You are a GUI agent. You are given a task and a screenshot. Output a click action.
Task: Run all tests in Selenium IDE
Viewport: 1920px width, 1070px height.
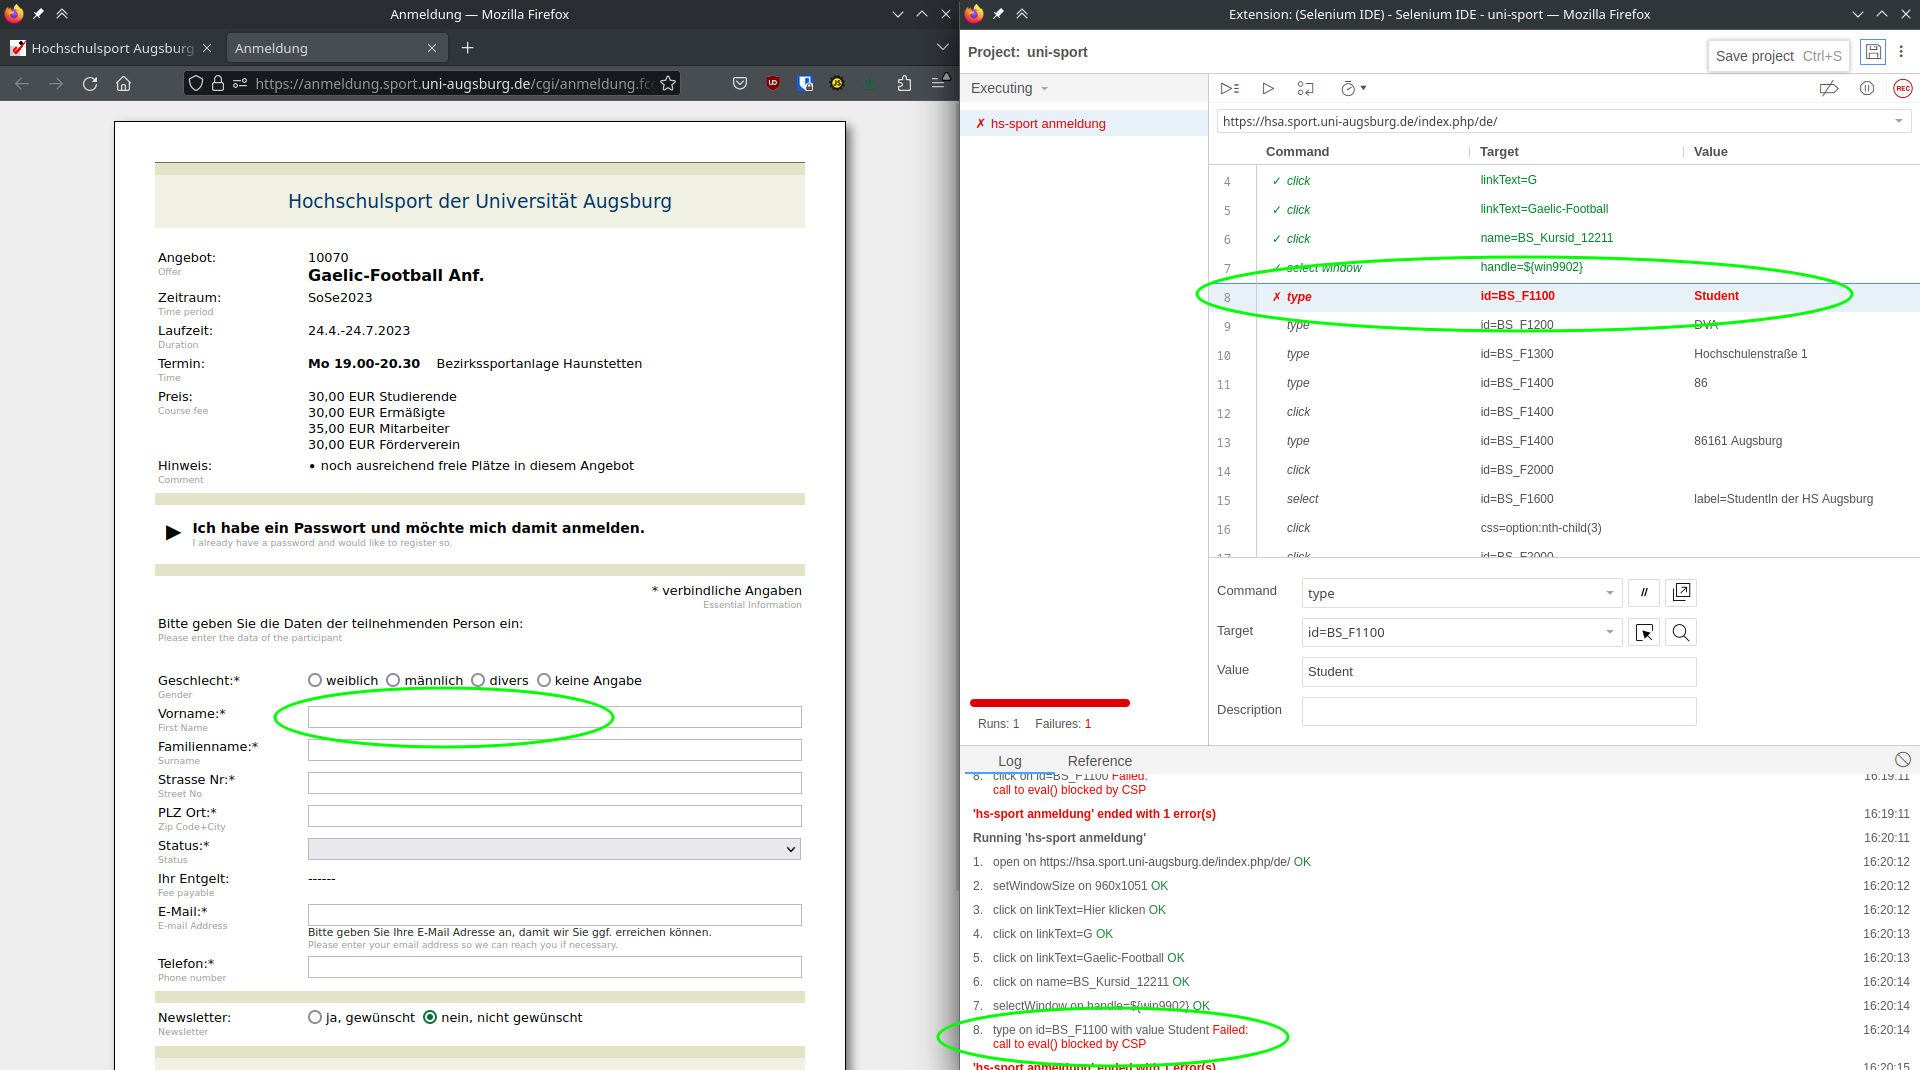coord(1230,89)
